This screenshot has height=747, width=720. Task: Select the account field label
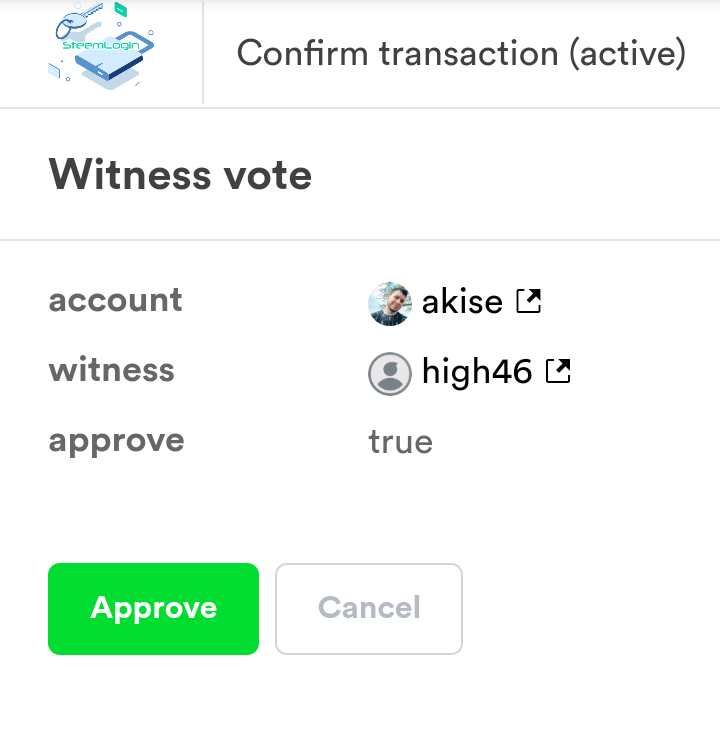pos(115,300)
